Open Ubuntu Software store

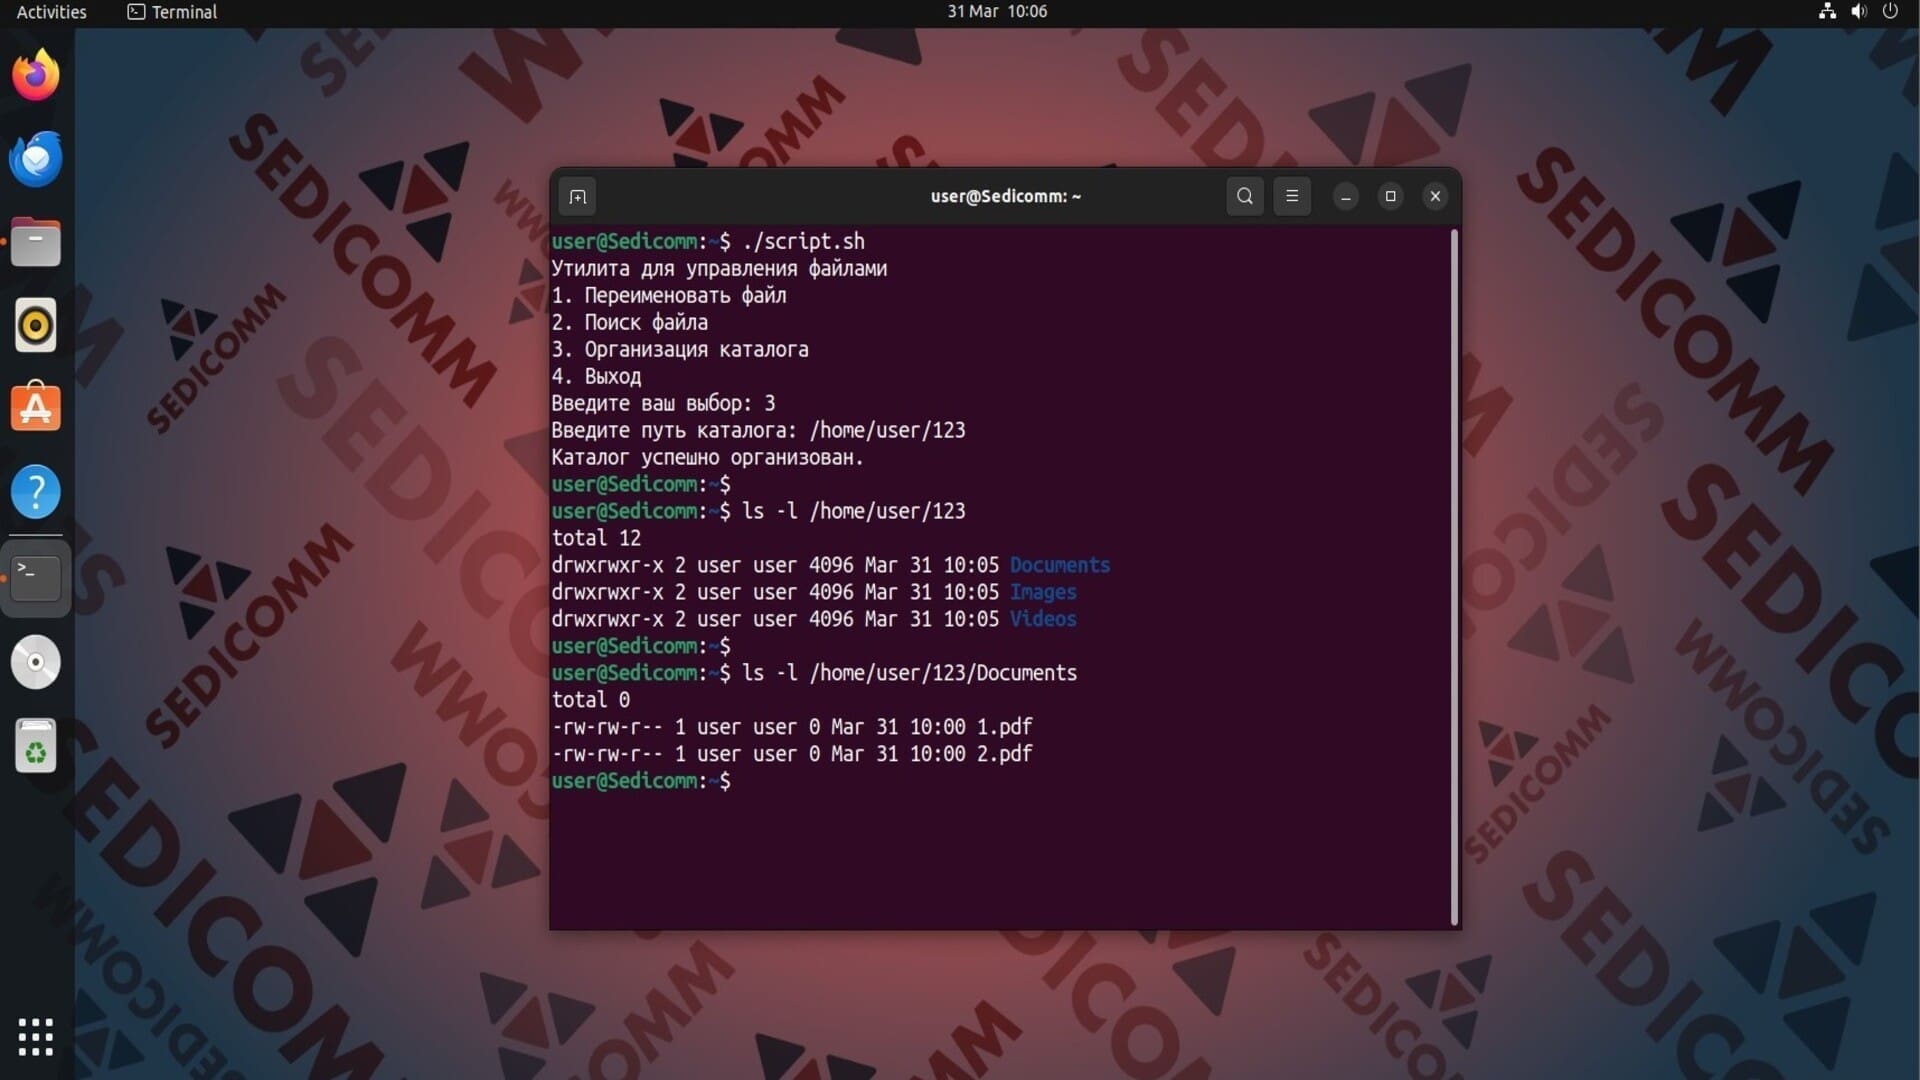point(36,408)
